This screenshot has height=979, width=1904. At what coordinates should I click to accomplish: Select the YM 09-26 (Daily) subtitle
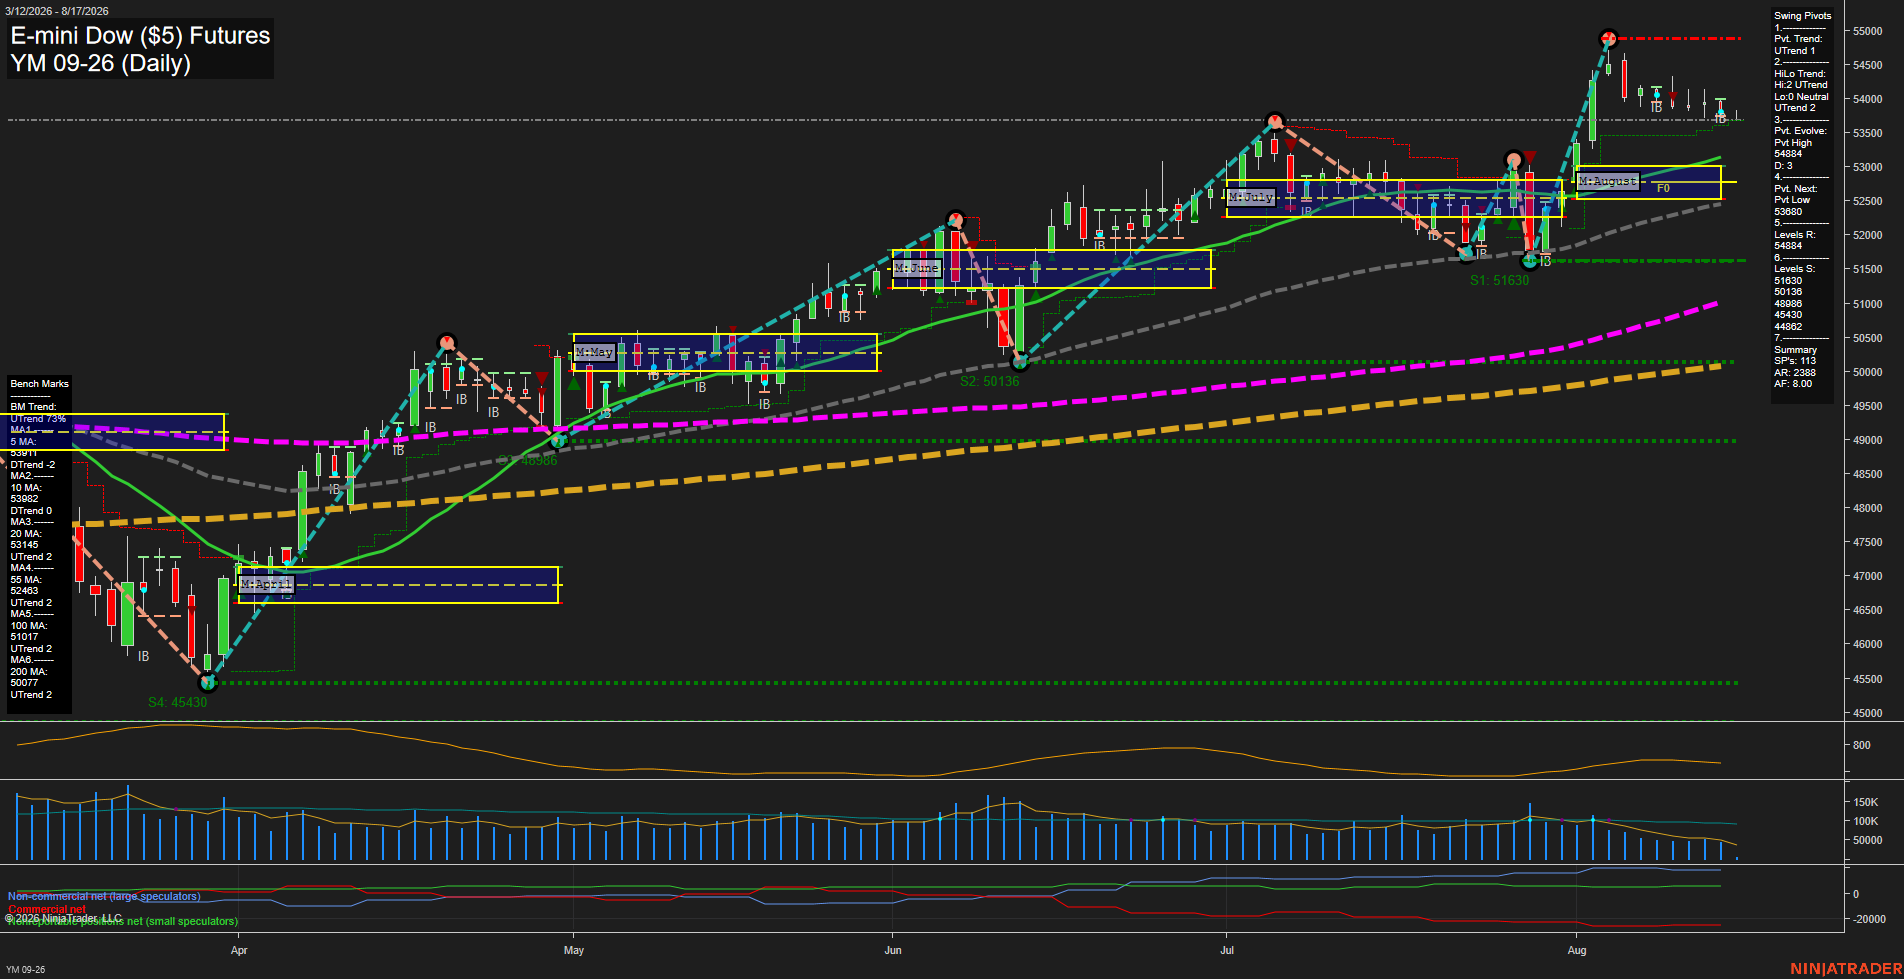tap(100, 63)
